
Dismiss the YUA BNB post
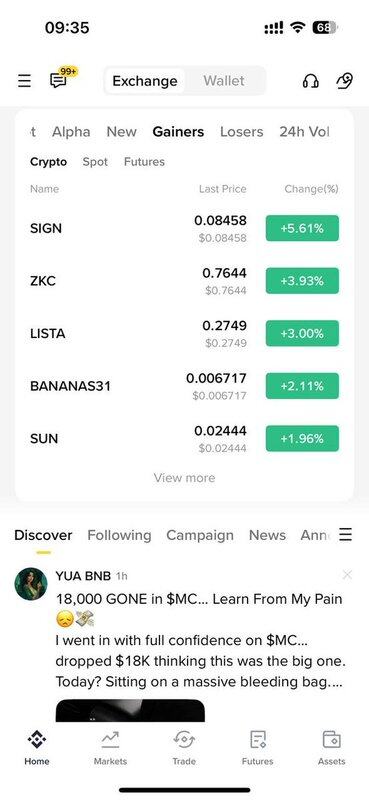click(x=347, y=575)
